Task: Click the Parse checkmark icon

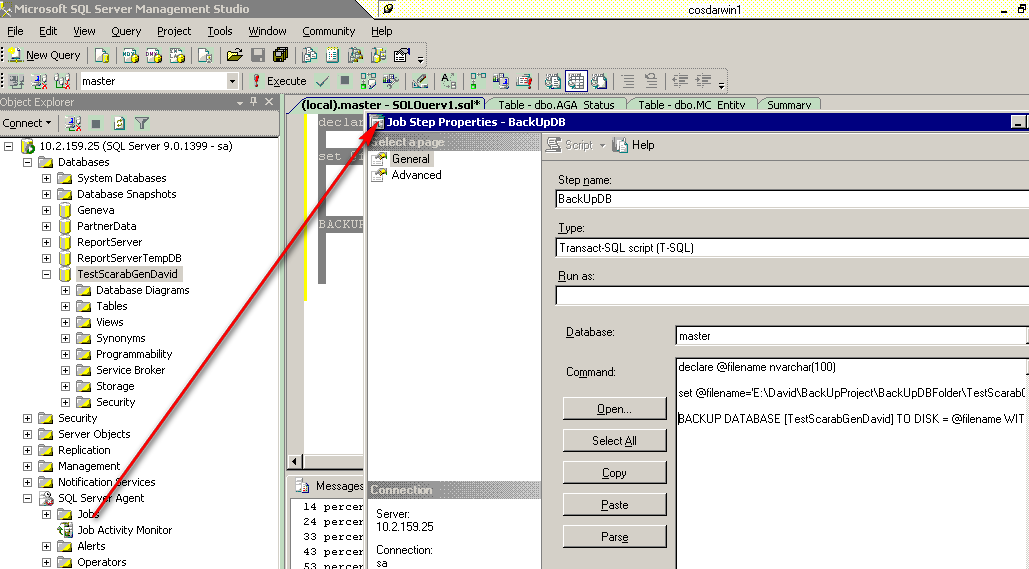Action: click(x=322, y=81)
